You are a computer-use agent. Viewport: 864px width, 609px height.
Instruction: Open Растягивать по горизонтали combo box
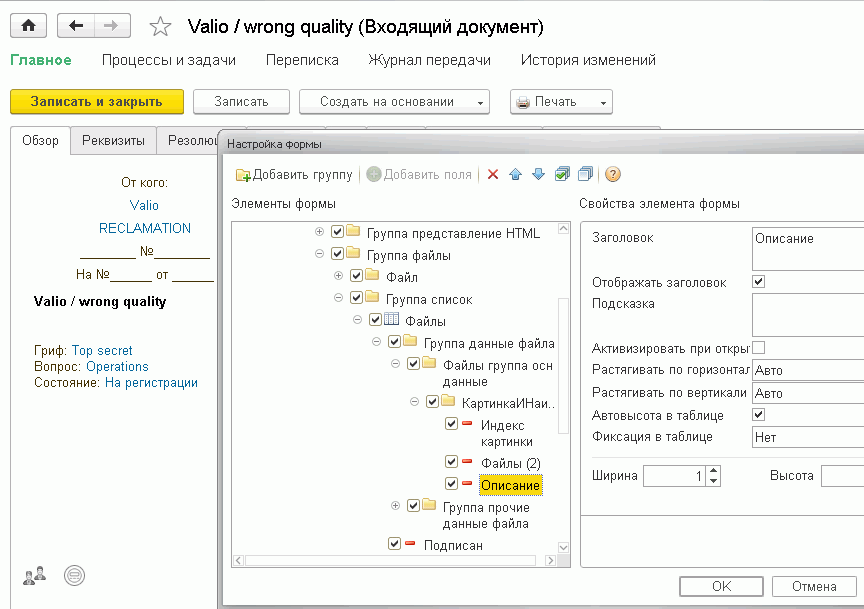pyautogui.click(x=808, y=370)
